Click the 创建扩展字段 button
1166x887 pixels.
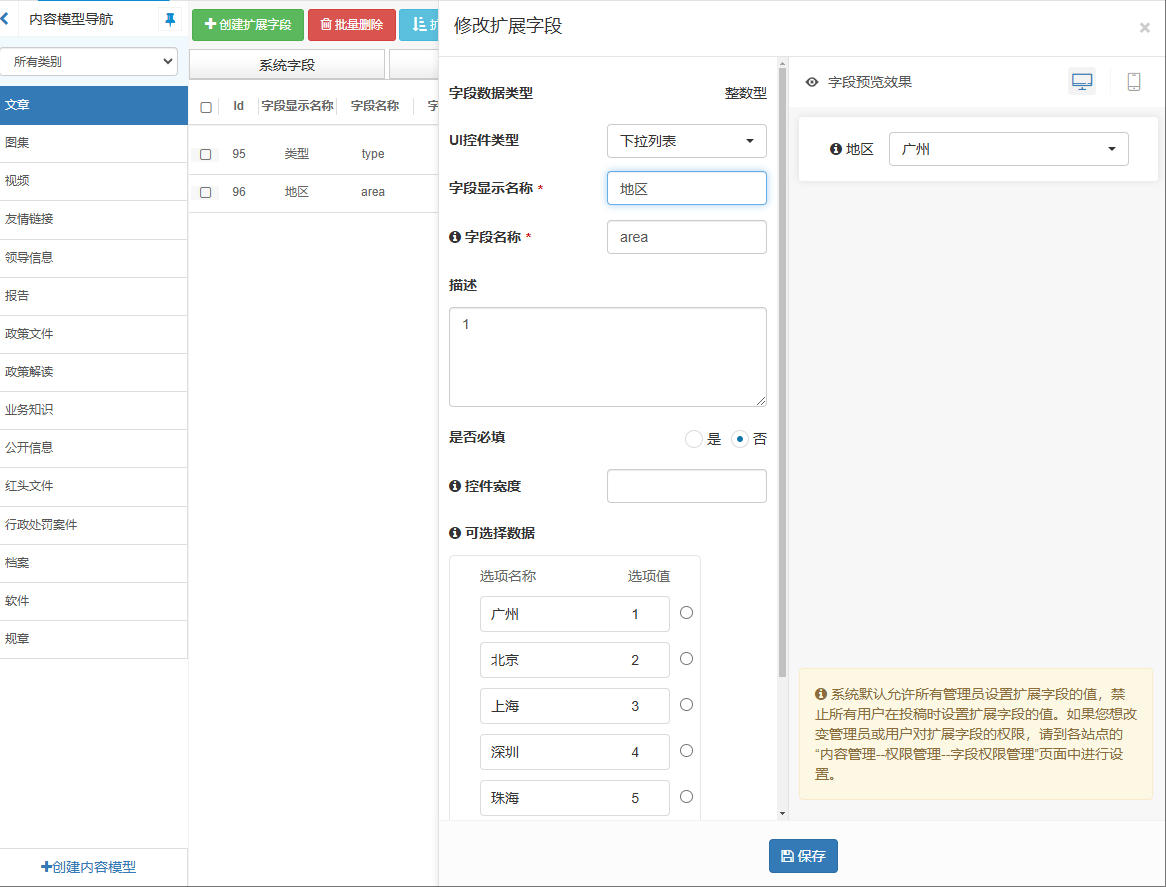point(248,25)
